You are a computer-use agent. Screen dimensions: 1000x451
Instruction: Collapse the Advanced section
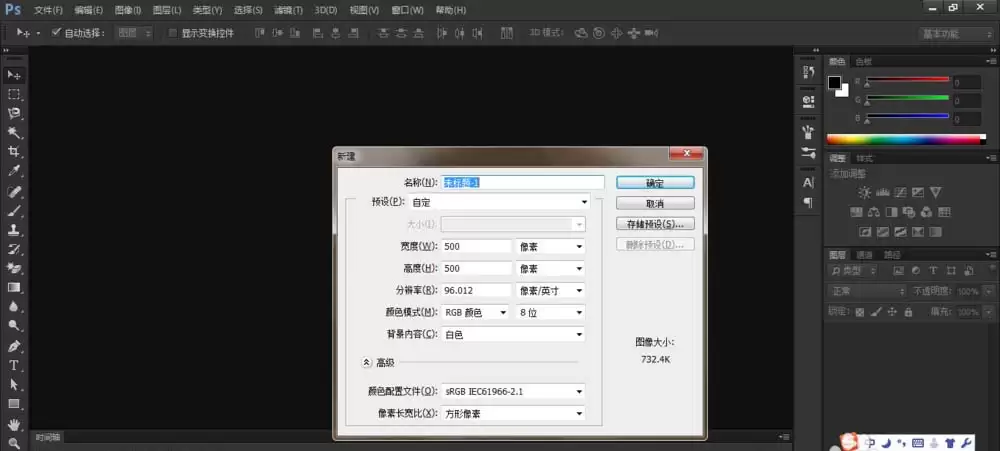coord(367,362)
